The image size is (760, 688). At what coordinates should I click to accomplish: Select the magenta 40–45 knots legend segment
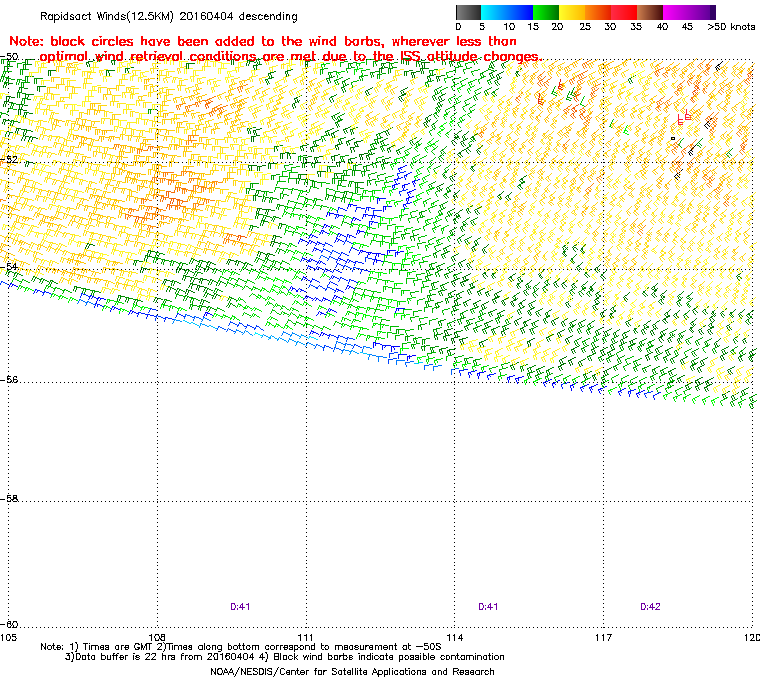pos(676,12)
